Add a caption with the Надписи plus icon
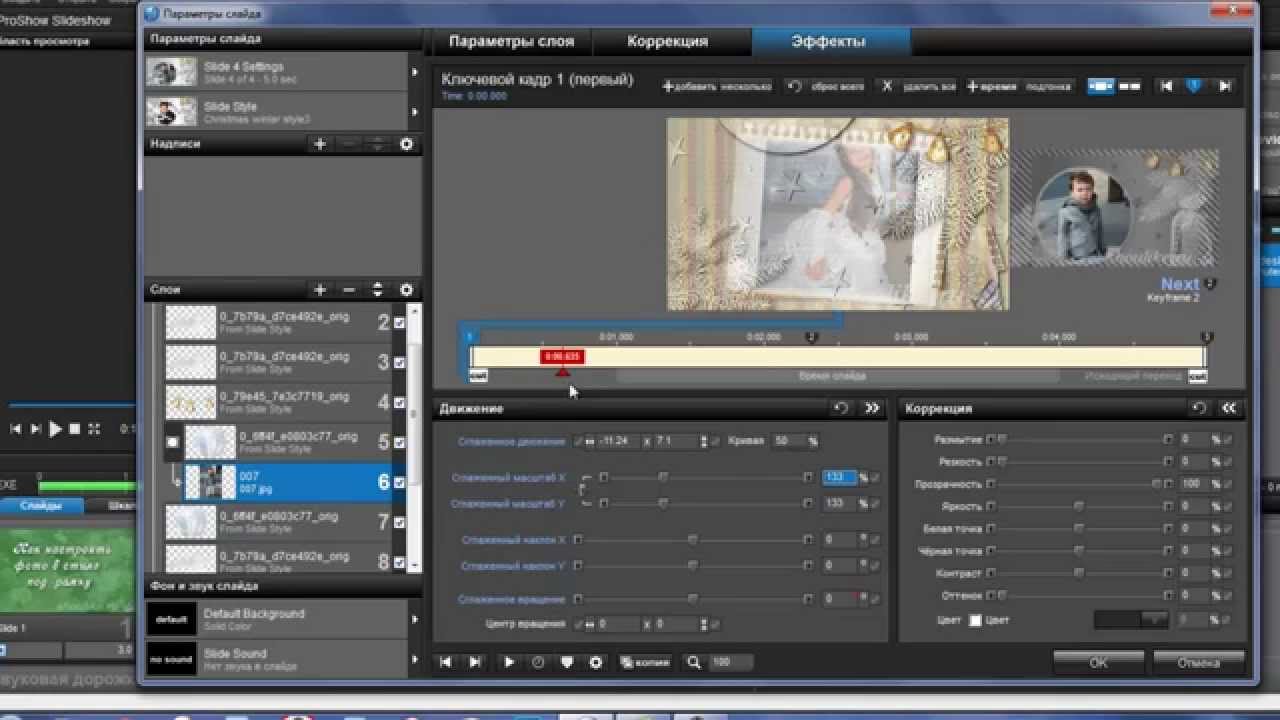 pos(320,144)
